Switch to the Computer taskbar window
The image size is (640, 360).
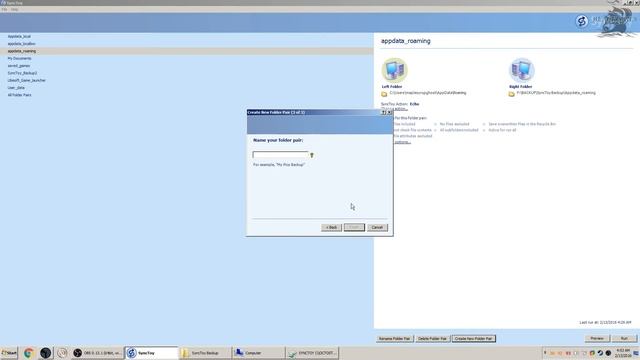258,353
